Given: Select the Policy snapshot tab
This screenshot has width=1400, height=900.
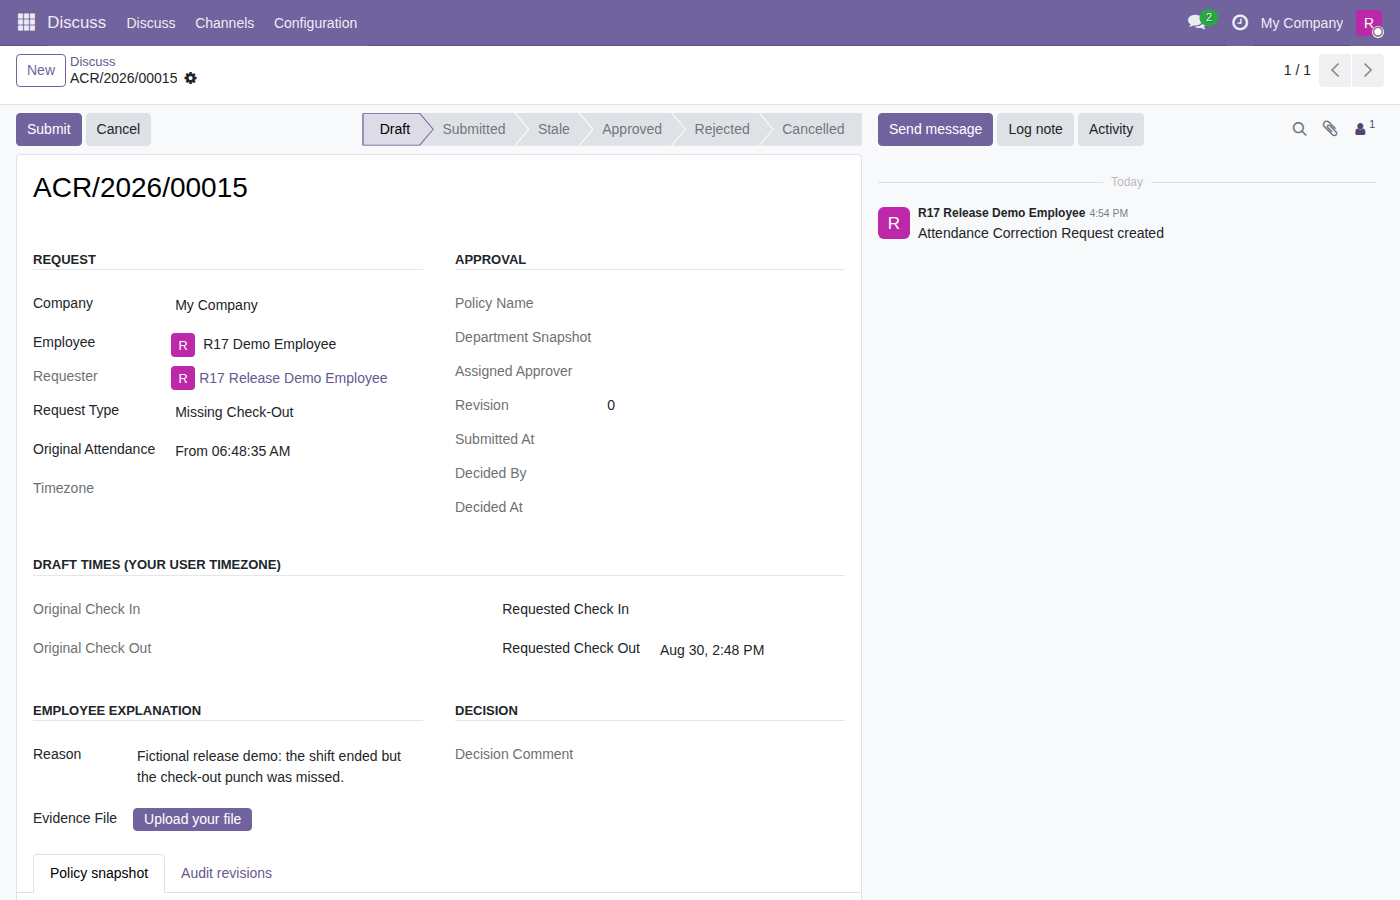Looking at the screenshot, I should point(99,873).
